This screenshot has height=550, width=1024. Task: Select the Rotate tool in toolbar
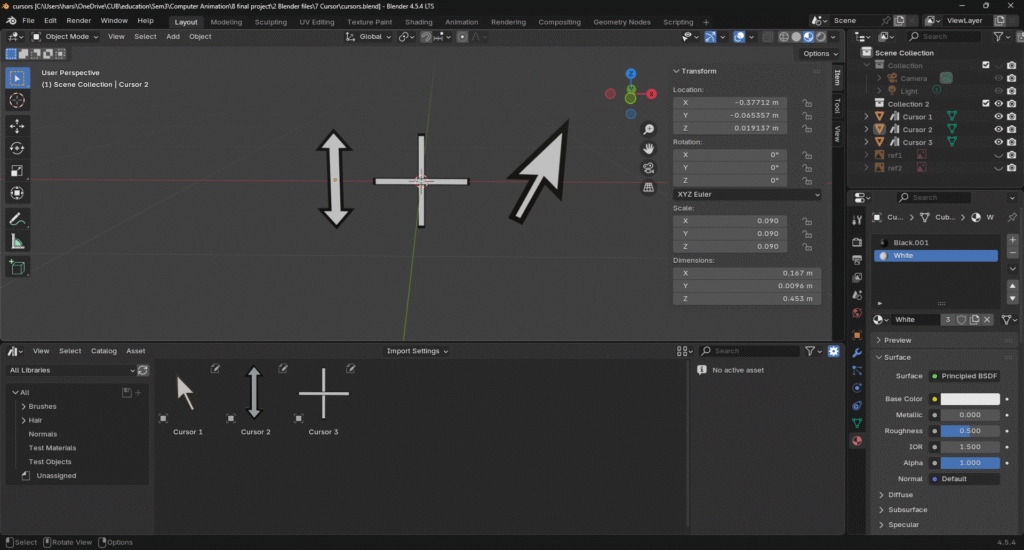click(x=17, y=148)
